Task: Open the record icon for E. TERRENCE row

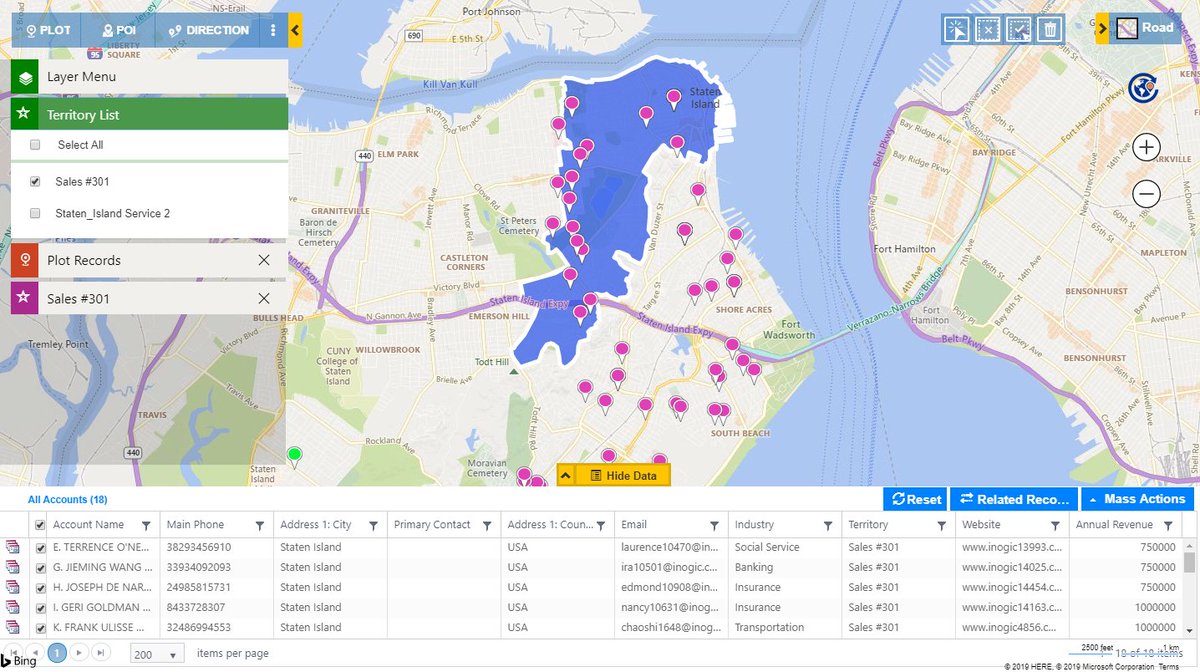Action: (x=13, y=547)
